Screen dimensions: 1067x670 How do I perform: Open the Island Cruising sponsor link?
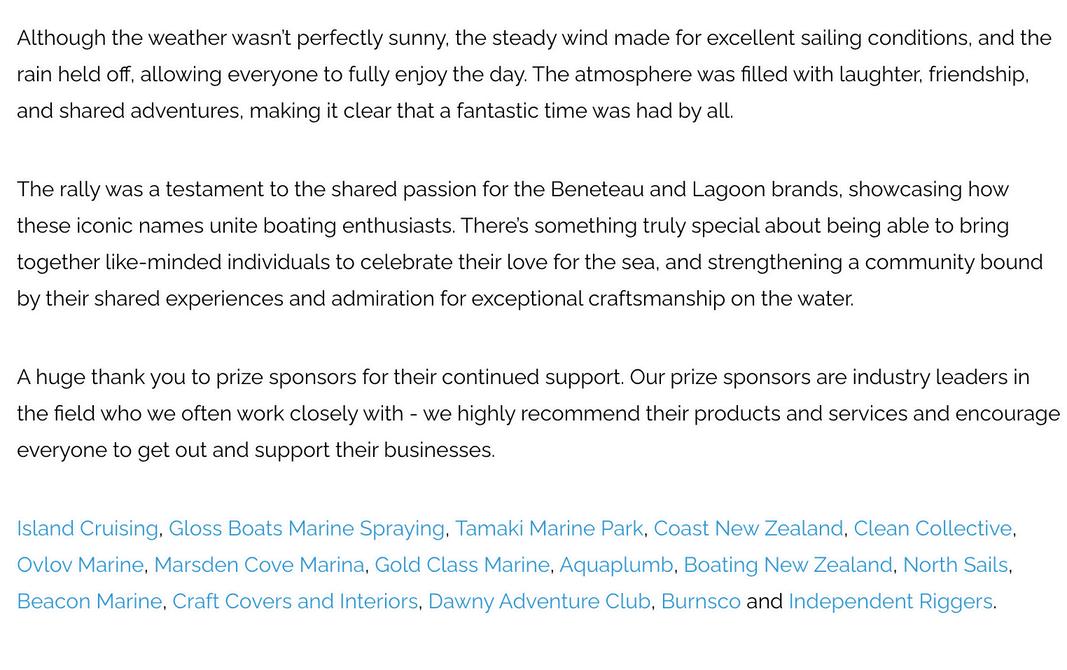click(87, 529)
